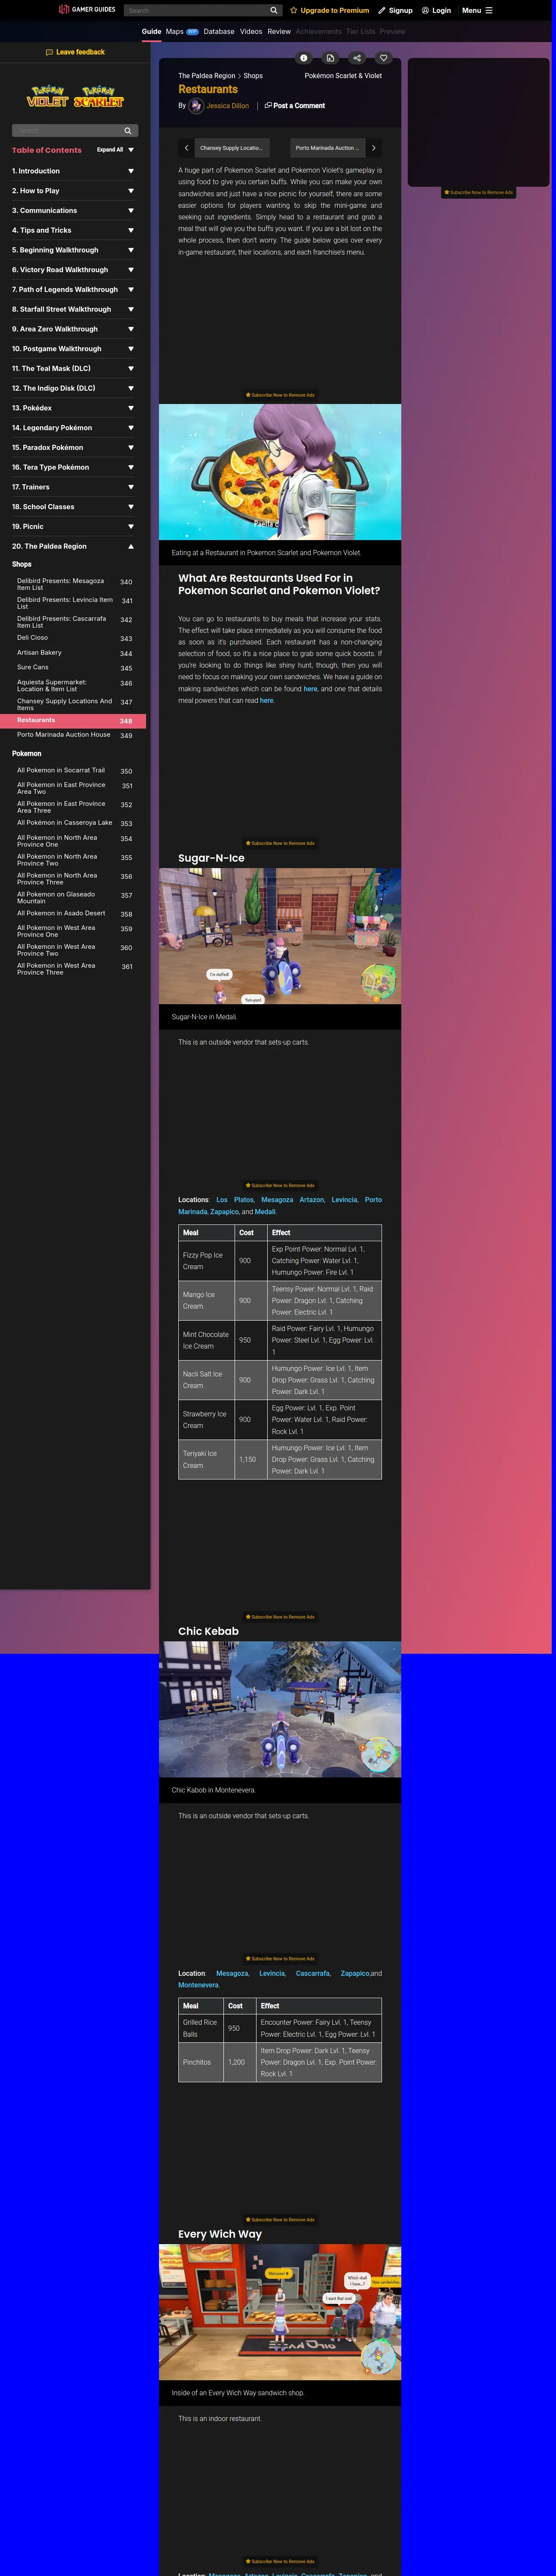Open Artazon location link under Sugar-N-Ice
The image size is (556, 2576).
coord(312,1199)
